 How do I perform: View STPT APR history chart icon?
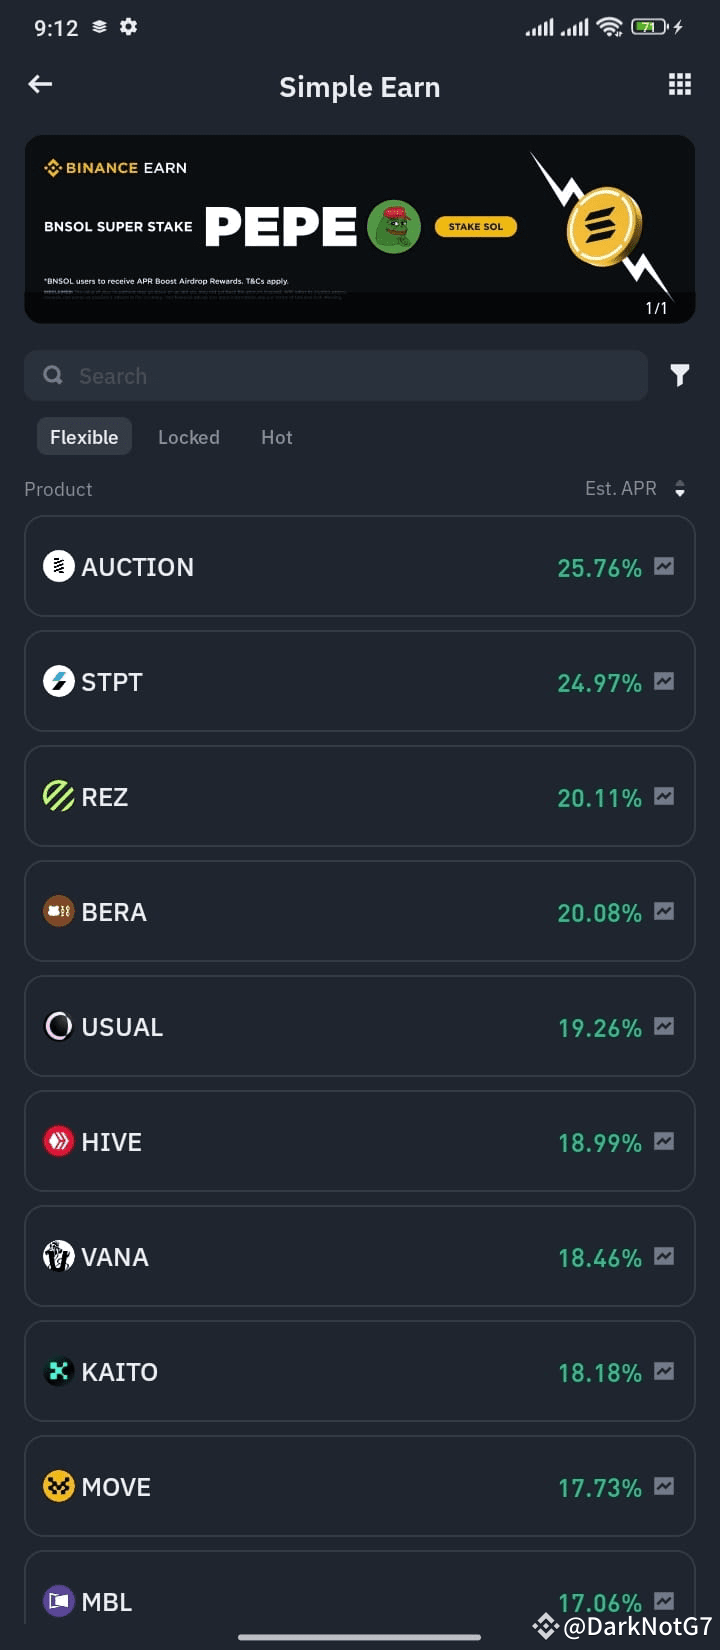pos(664,682)
